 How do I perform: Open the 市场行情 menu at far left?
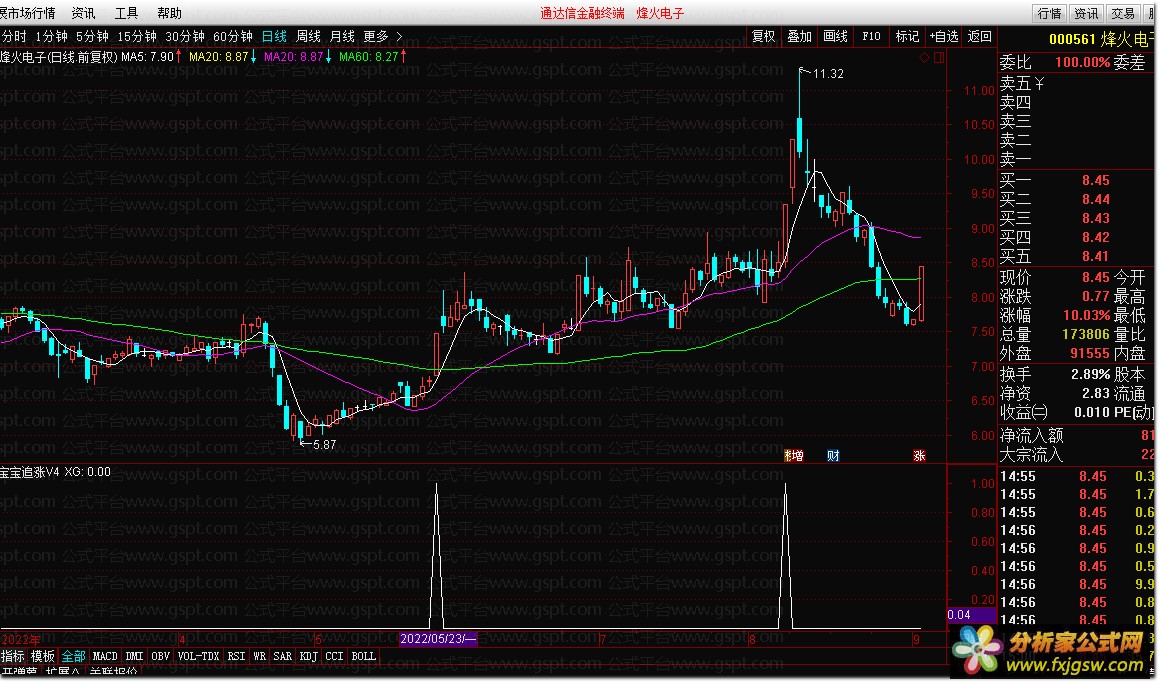28,13
